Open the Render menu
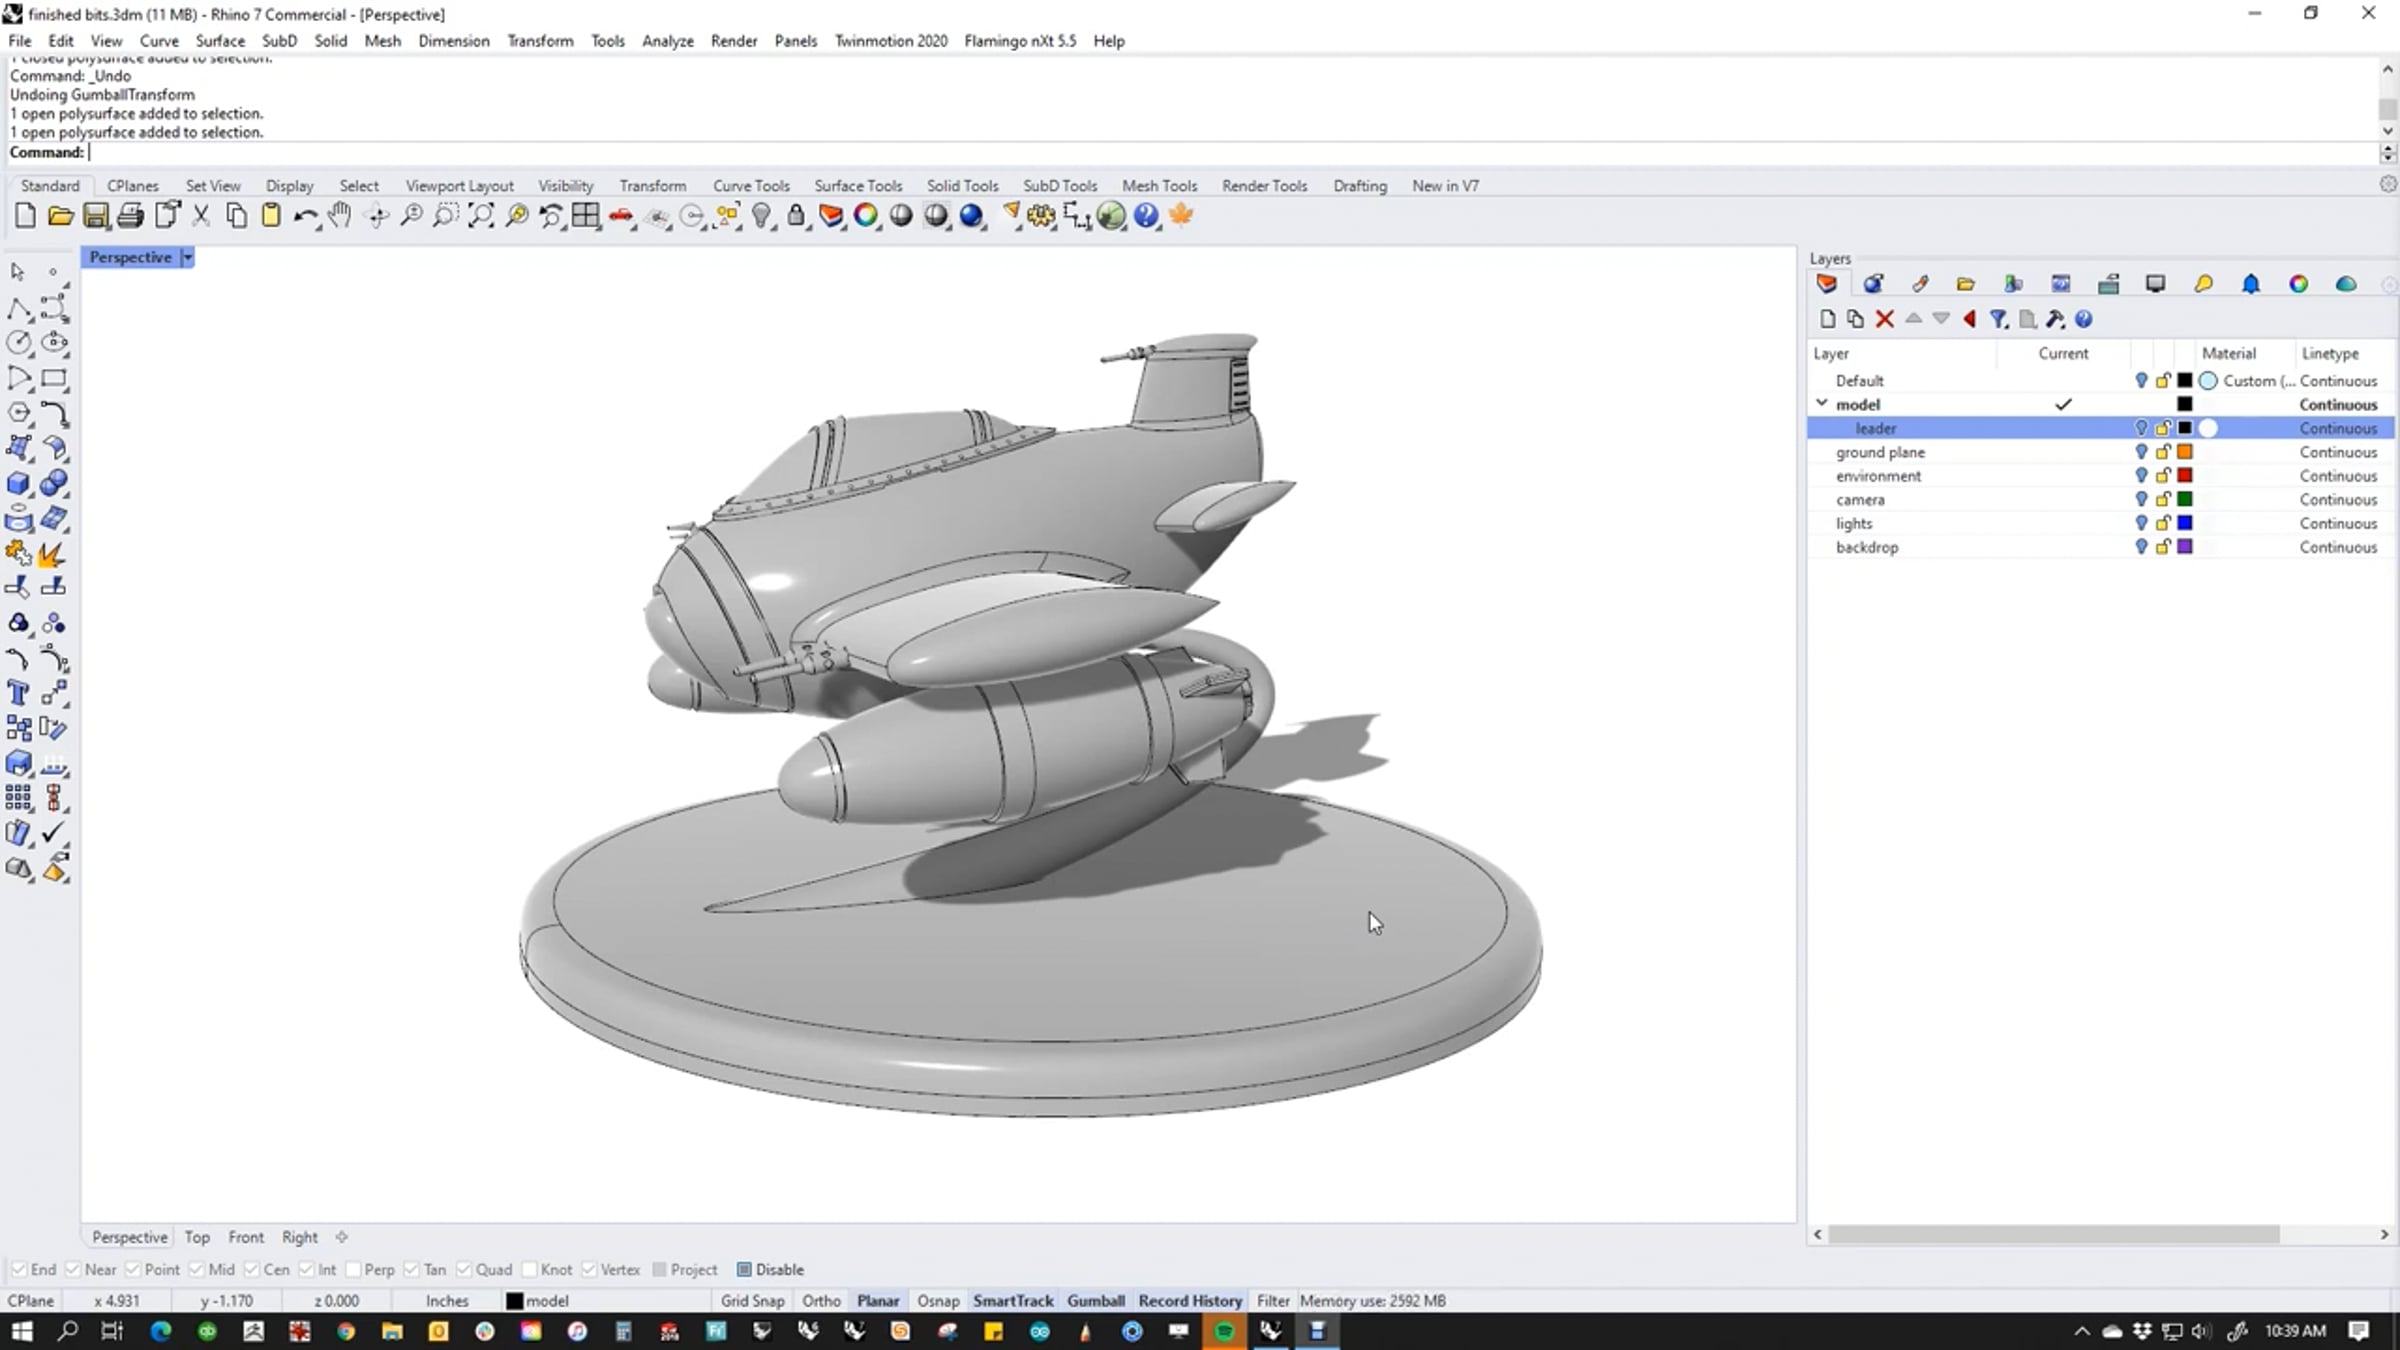The image size is (2400, 1350). [734, 41]
